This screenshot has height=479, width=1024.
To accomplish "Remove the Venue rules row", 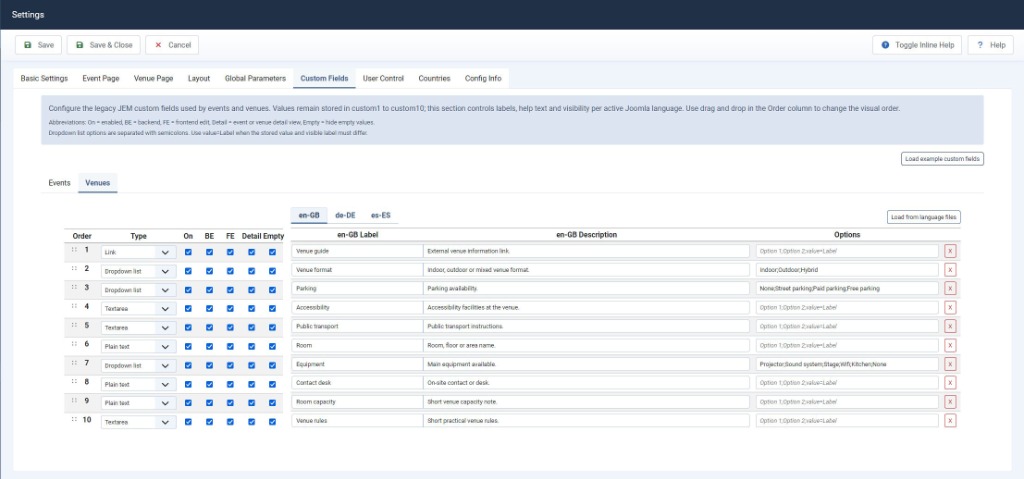I will pos(950,421).
